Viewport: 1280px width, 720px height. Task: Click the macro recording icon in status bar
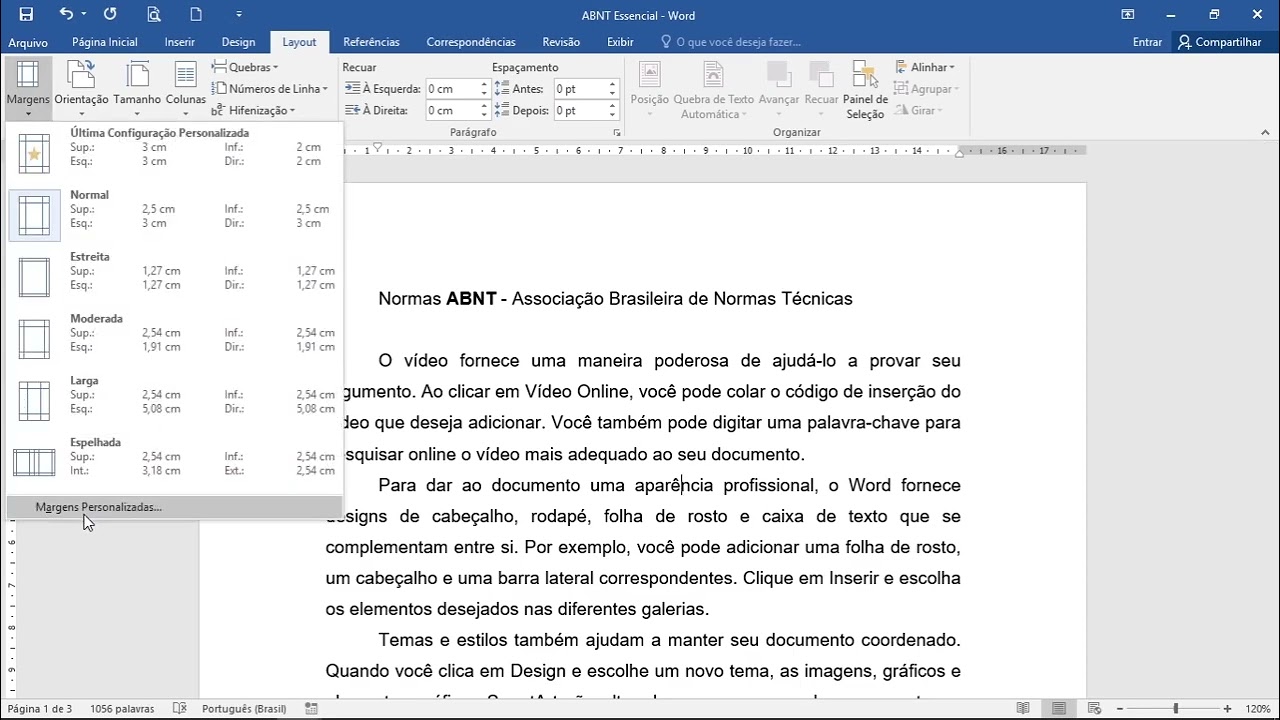click(312, 709)
